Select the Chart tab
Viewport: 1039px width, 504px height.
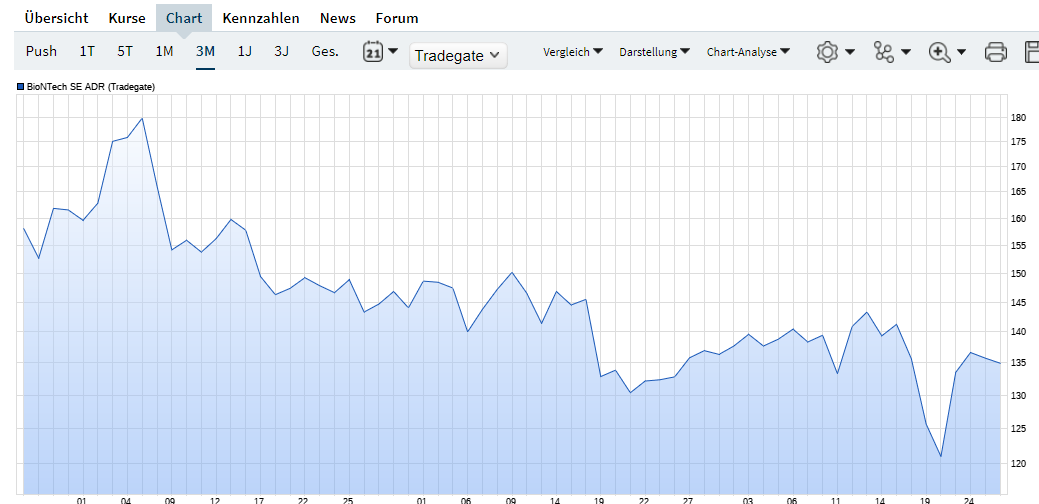pos(184,18)
